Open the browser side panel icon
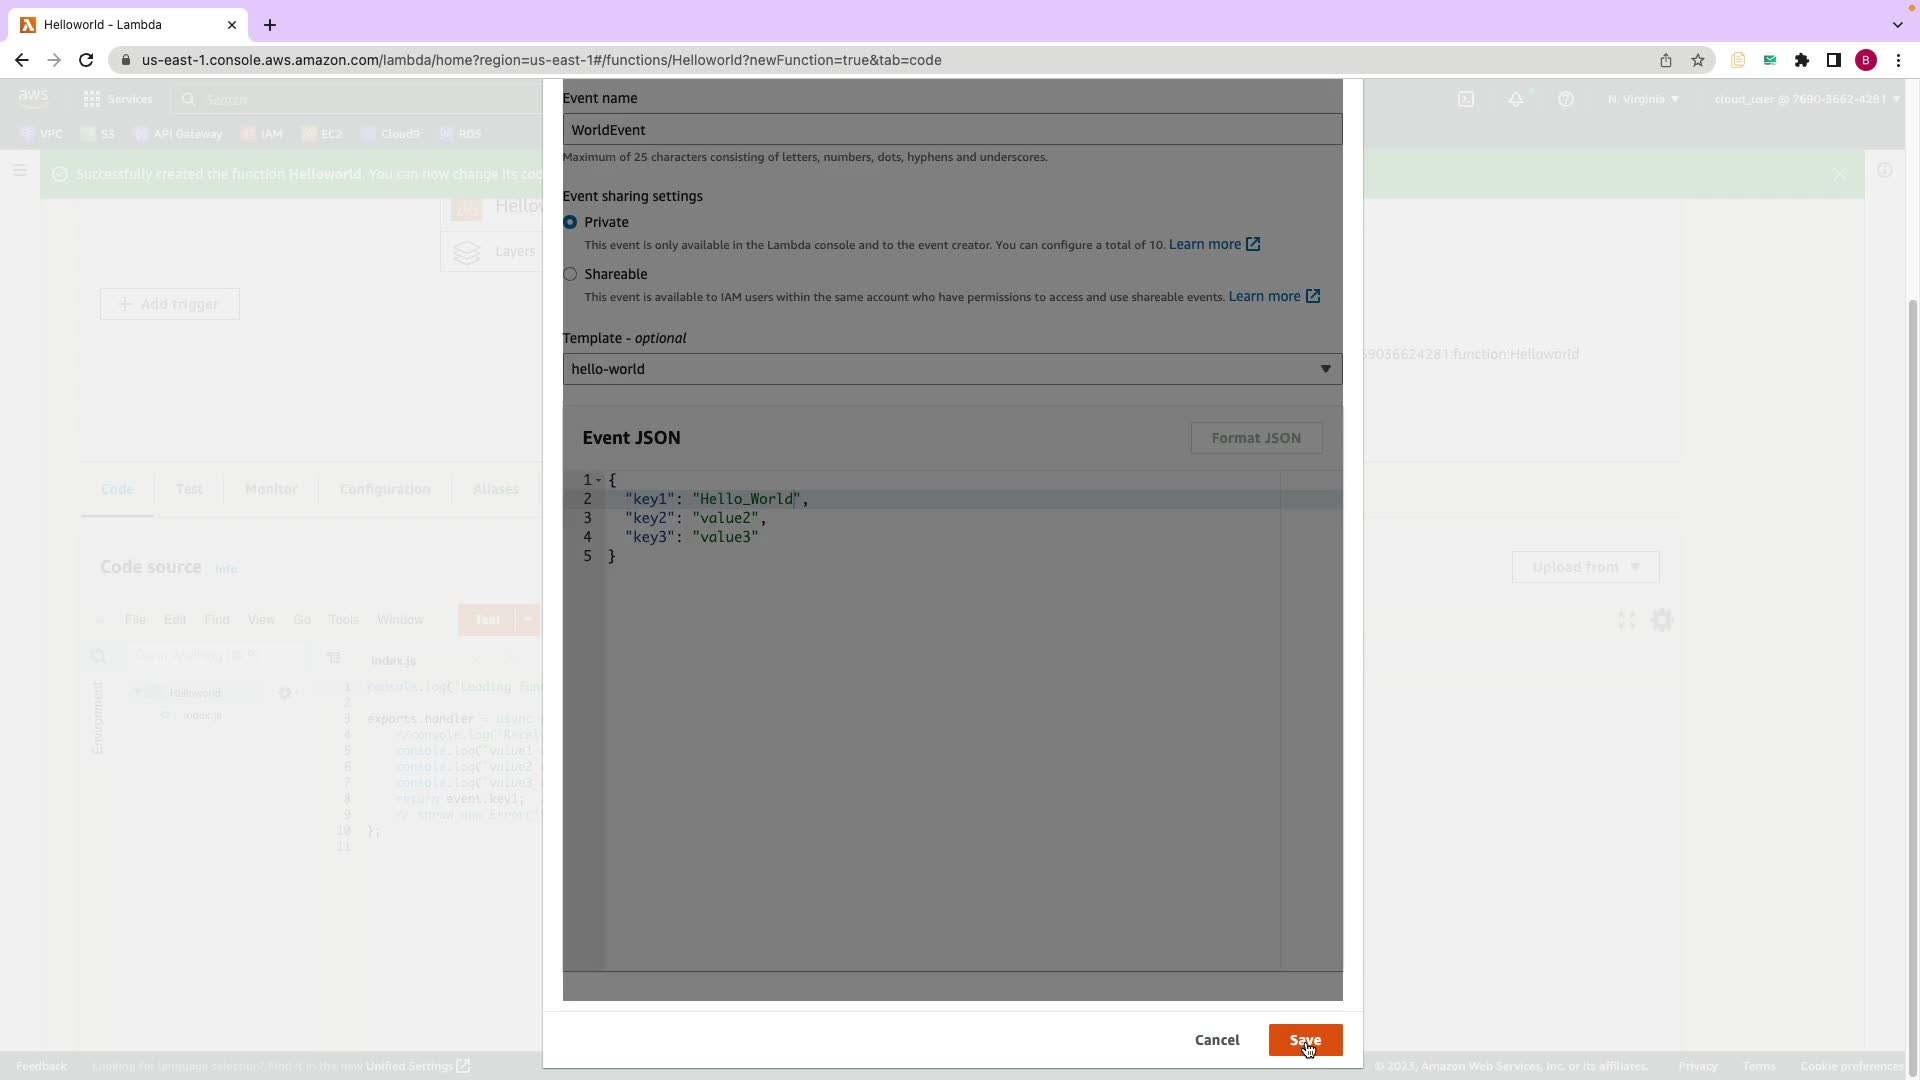 [1833, 60]
